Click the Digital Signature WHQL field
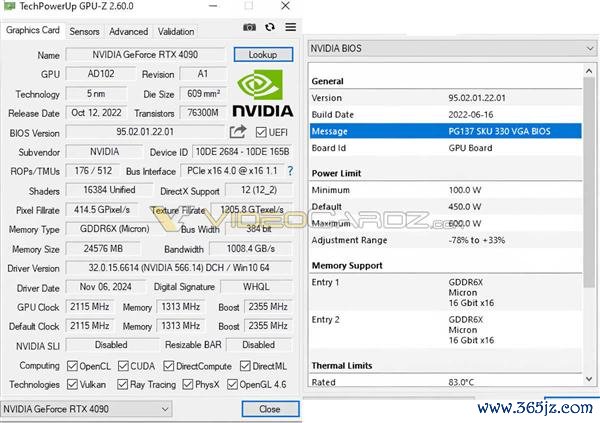Image resolution: width=600 pixels, height=423 pixels. [x=256, y=287]
